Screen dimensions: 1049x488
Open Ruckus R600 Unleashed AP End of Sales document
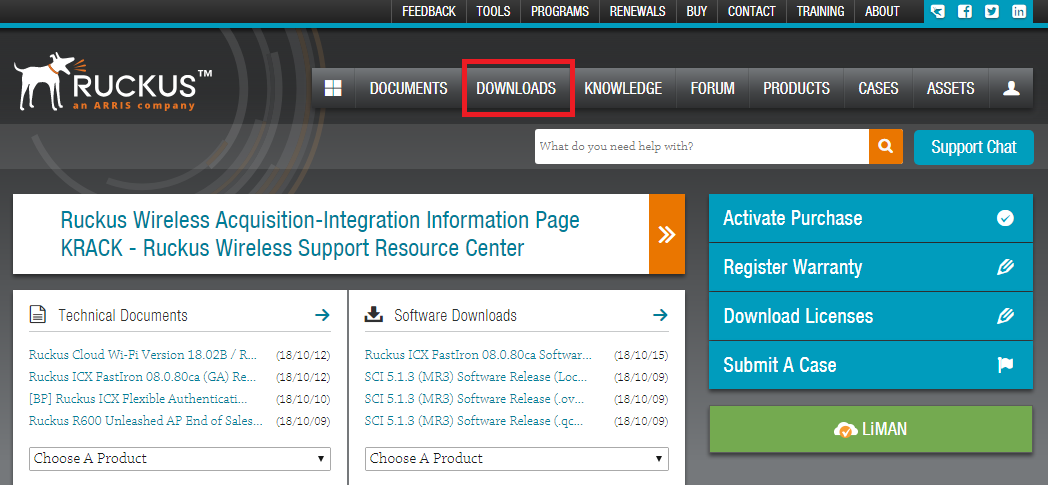point(146,421)
